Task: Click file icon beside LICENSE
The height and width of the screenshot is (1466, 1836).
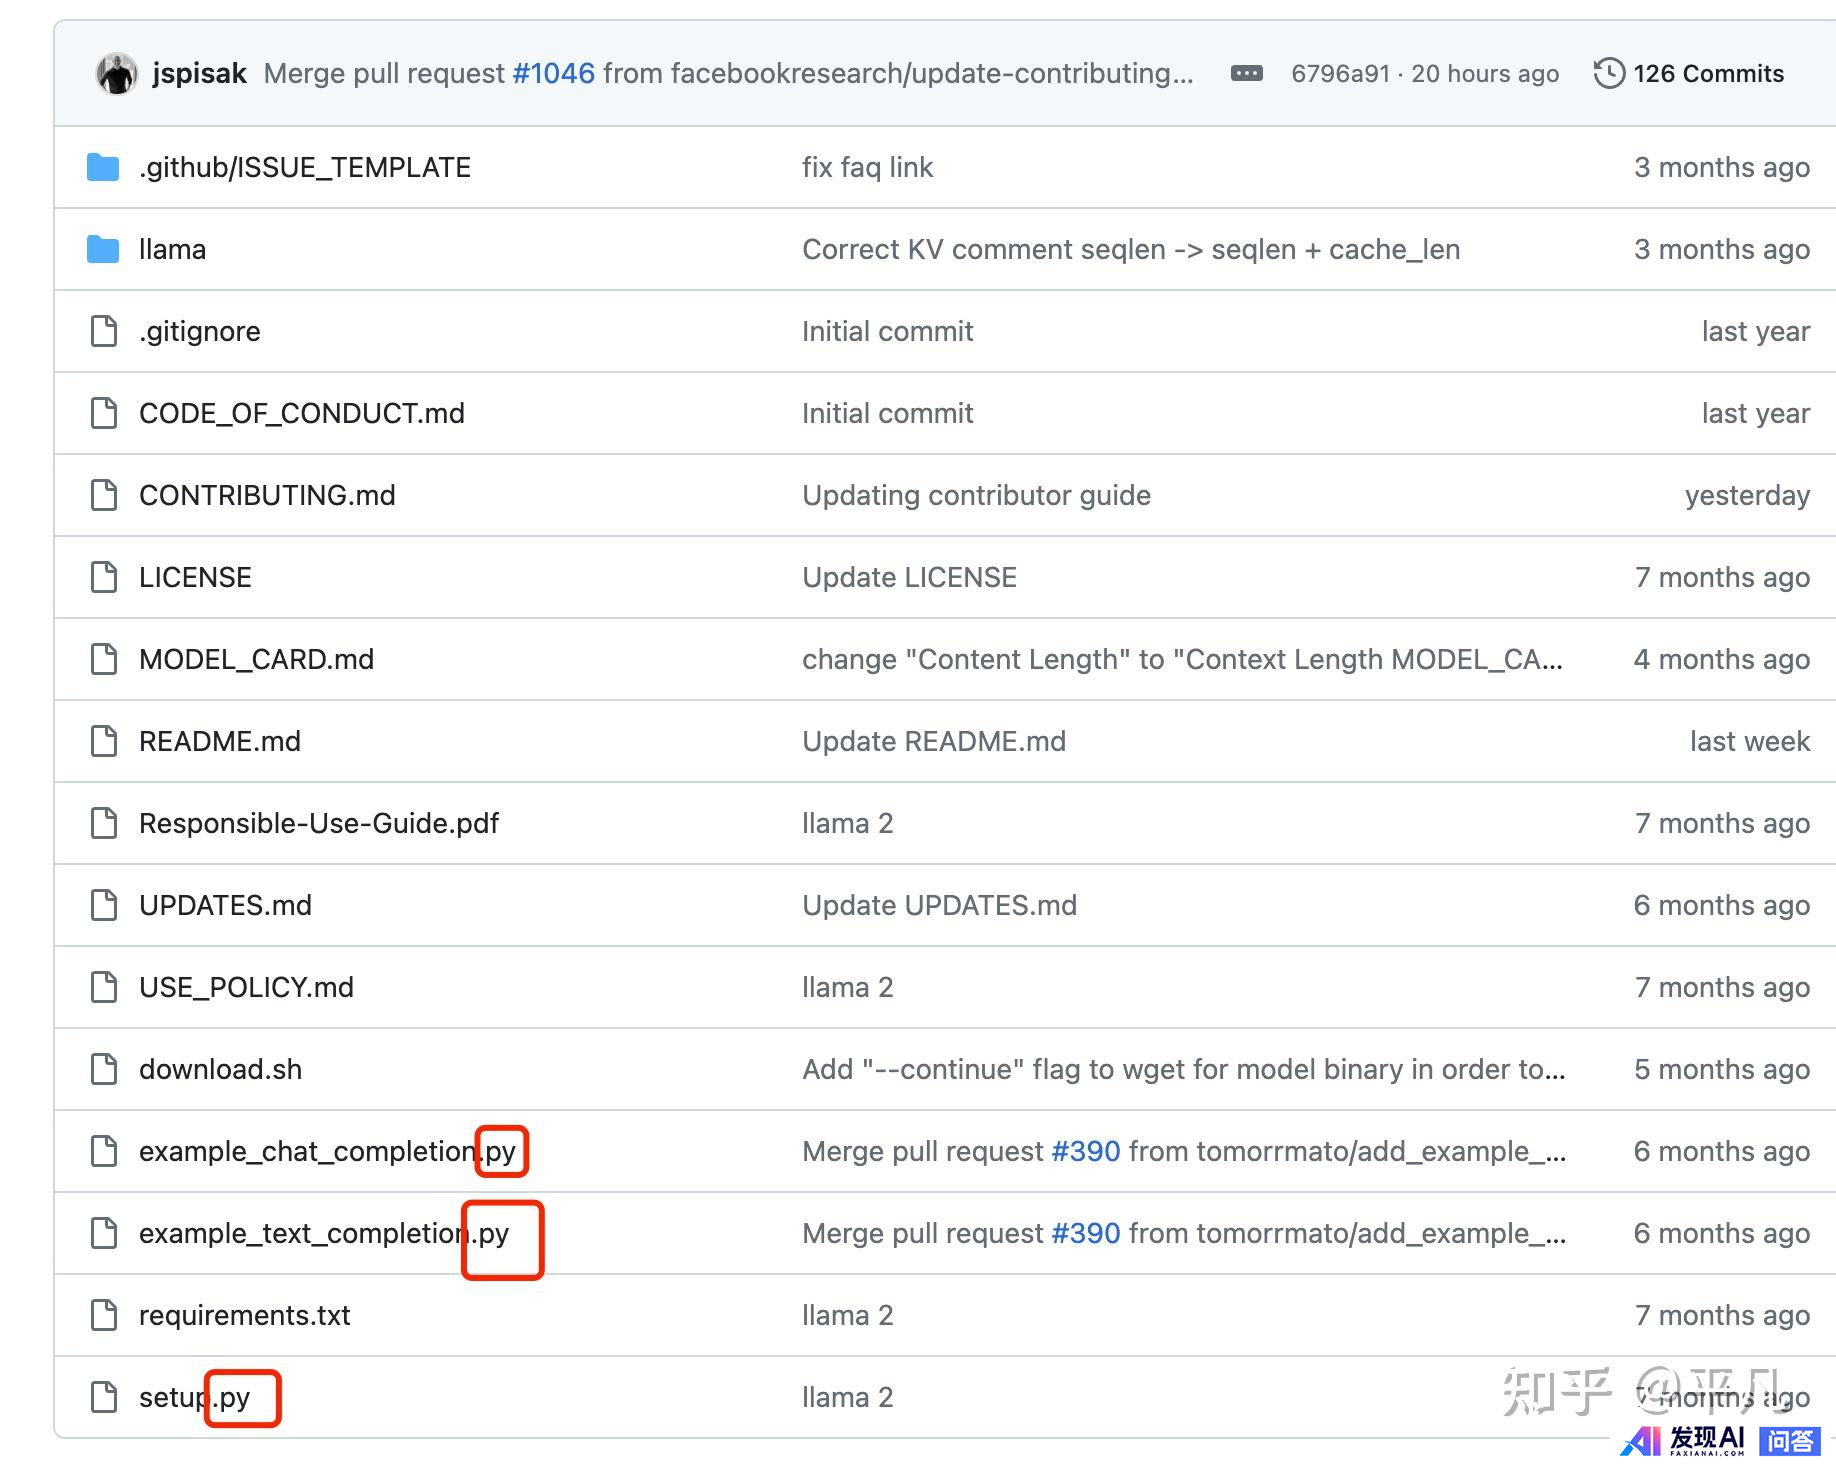Action: point(104,577)
